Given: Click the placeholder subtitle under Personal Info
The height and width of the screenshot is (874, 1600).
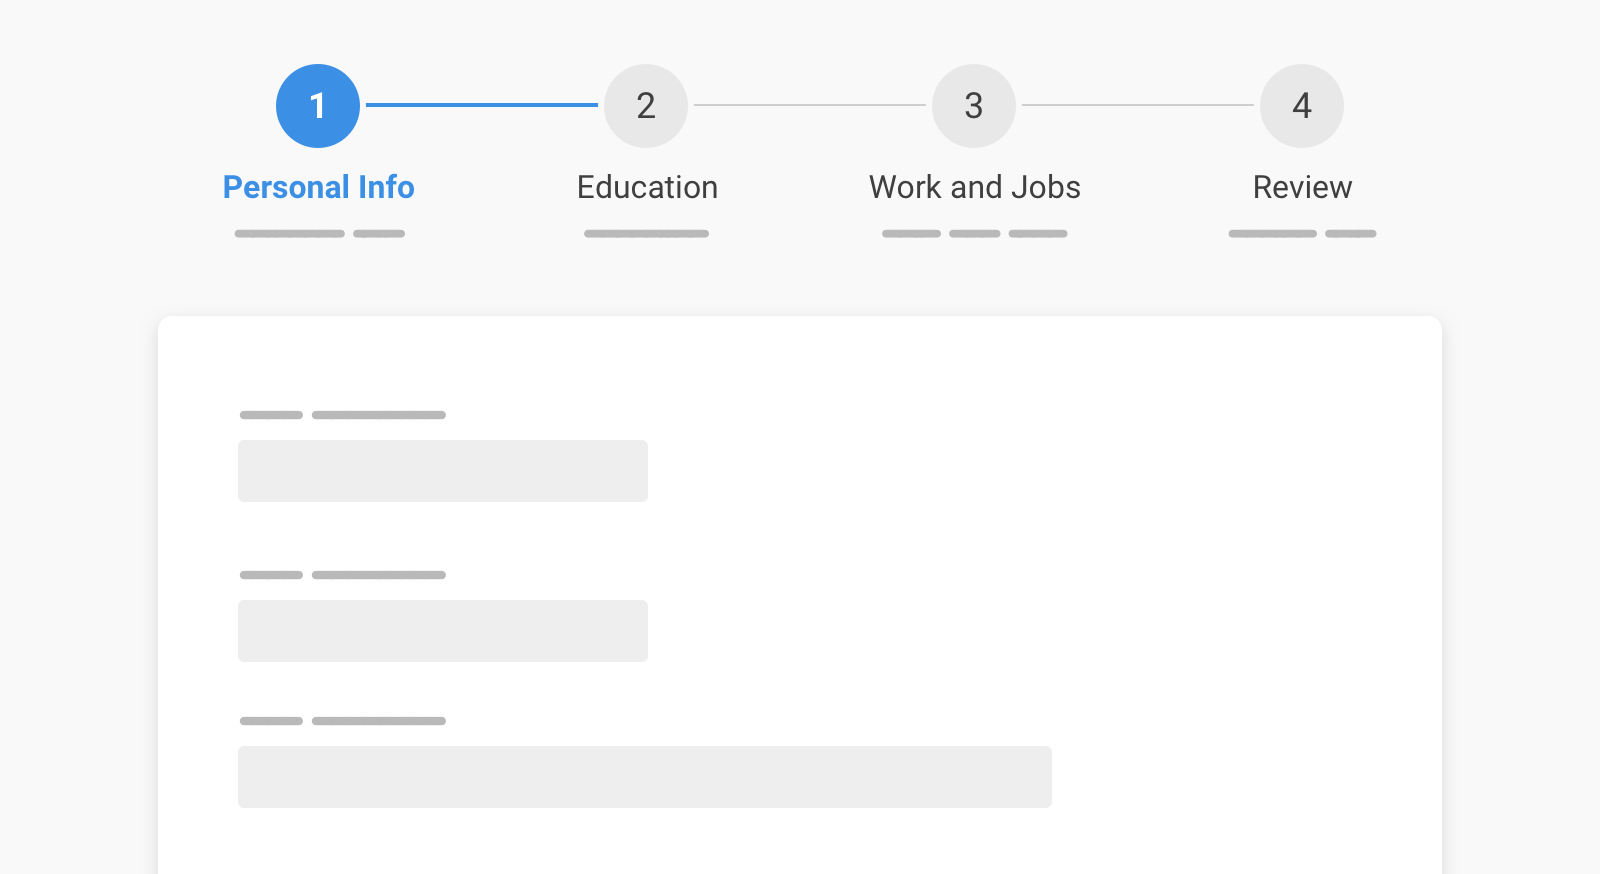Looking at the screenshot, I should tap(319, 234).
